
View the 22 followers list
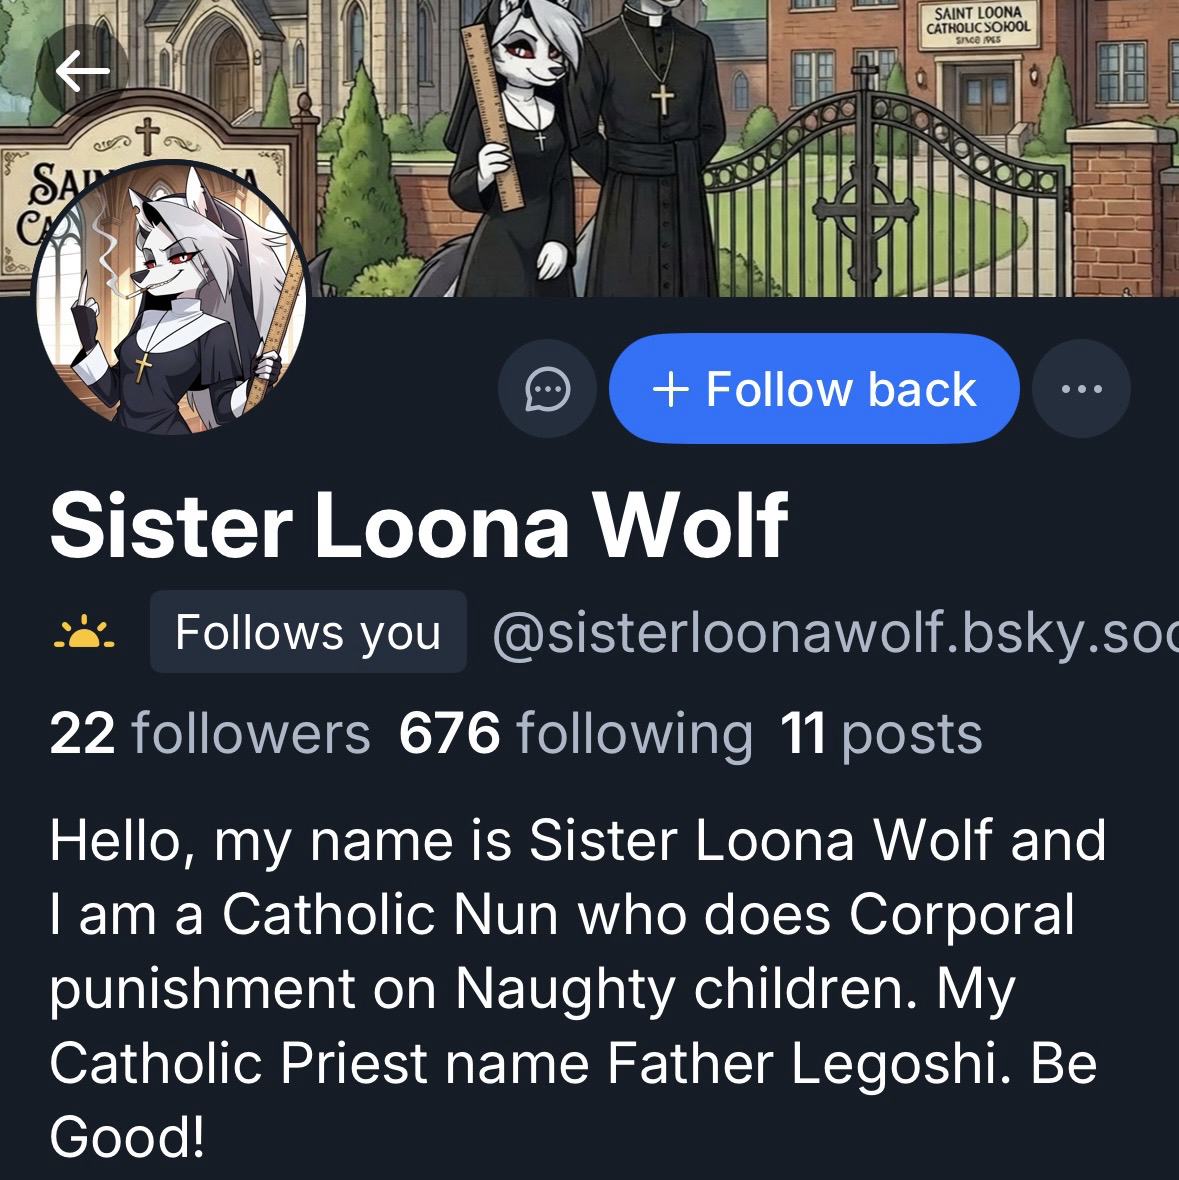209,734
